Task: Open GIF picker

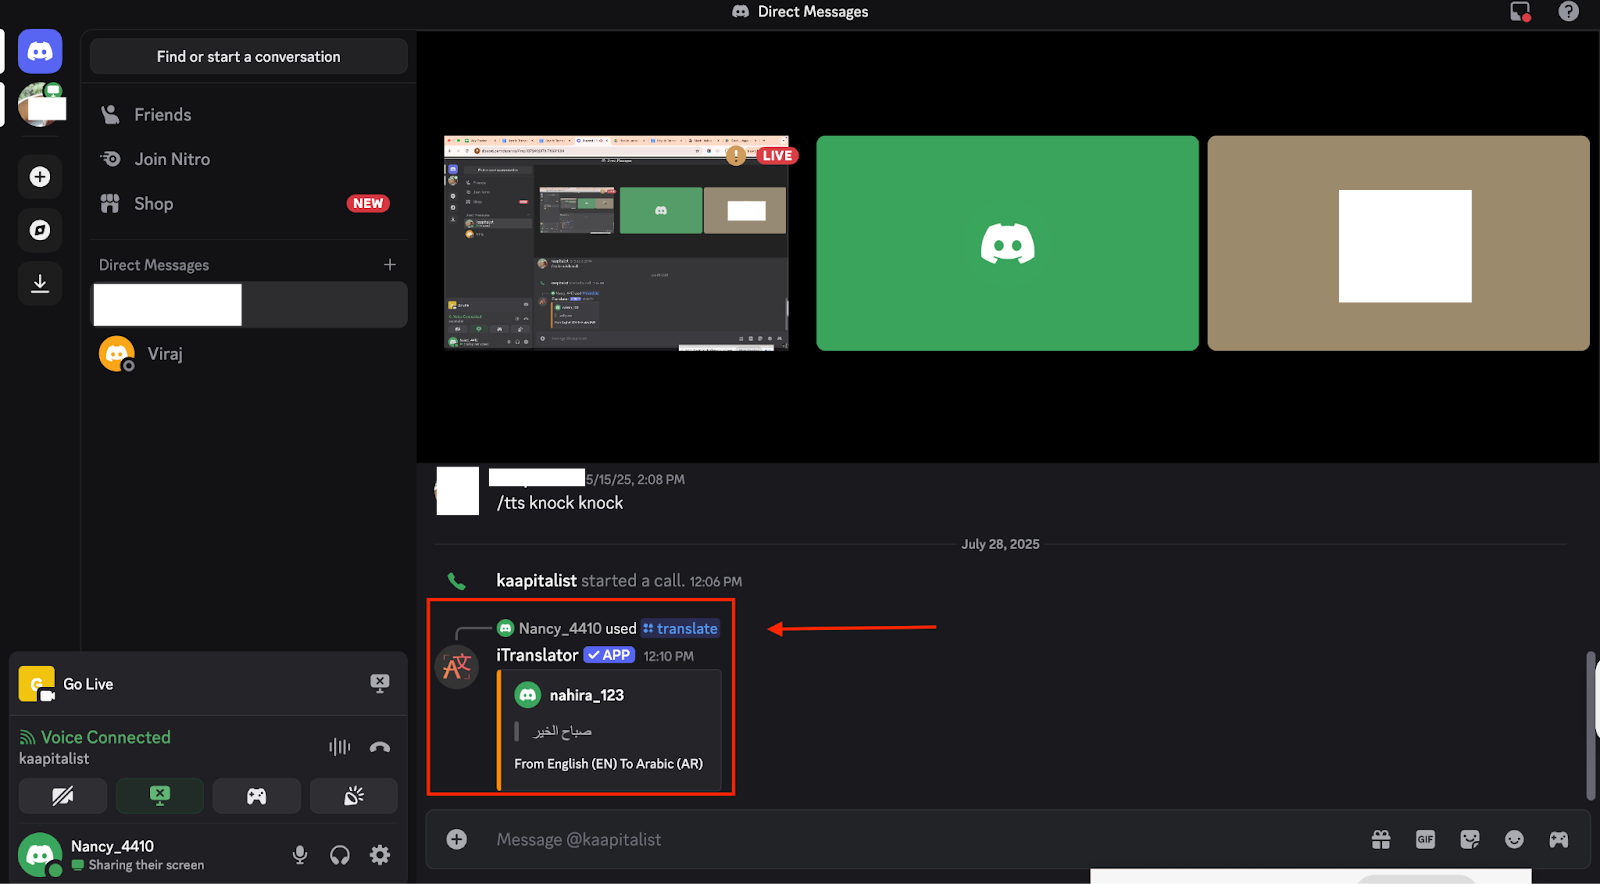Action: point(1425,840)
